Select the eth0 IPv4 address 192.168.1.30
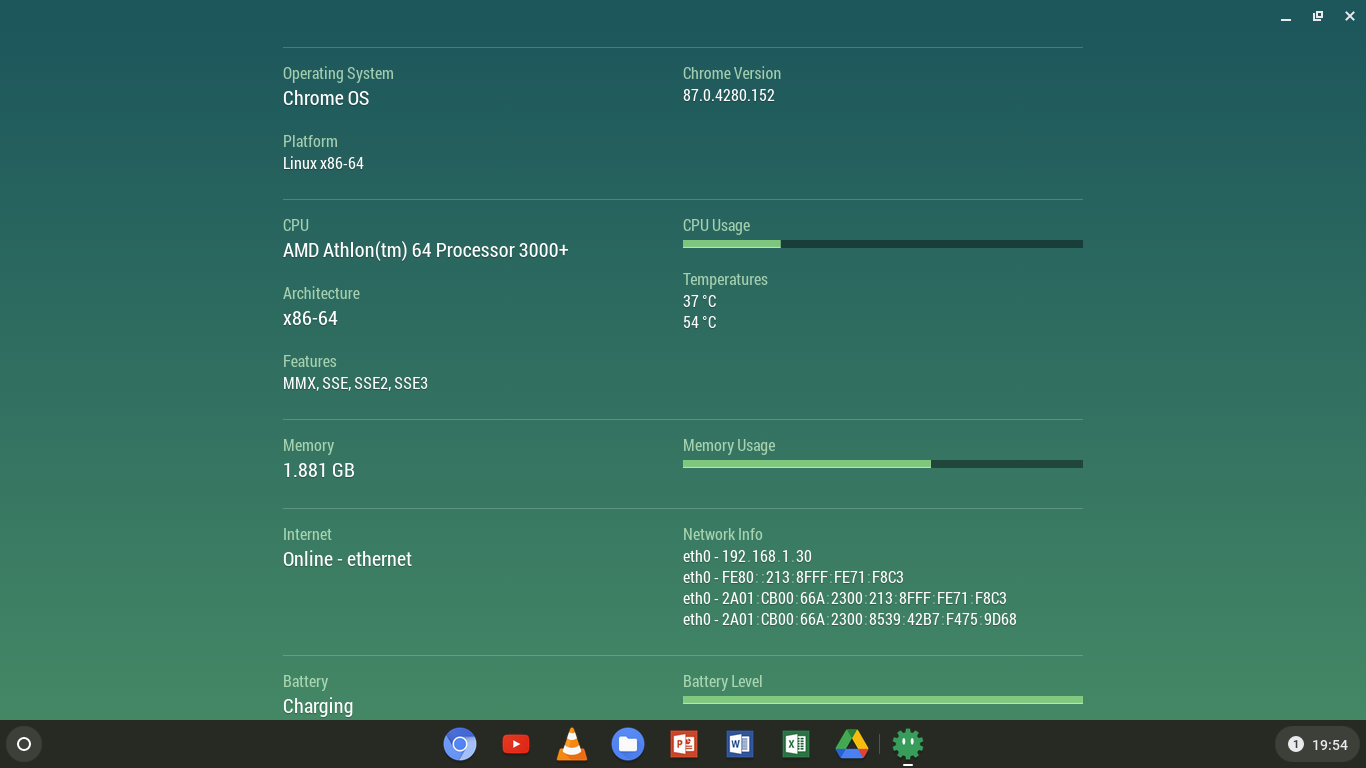The height and width of the screenshot is (768, 1366). click(747, 556)
